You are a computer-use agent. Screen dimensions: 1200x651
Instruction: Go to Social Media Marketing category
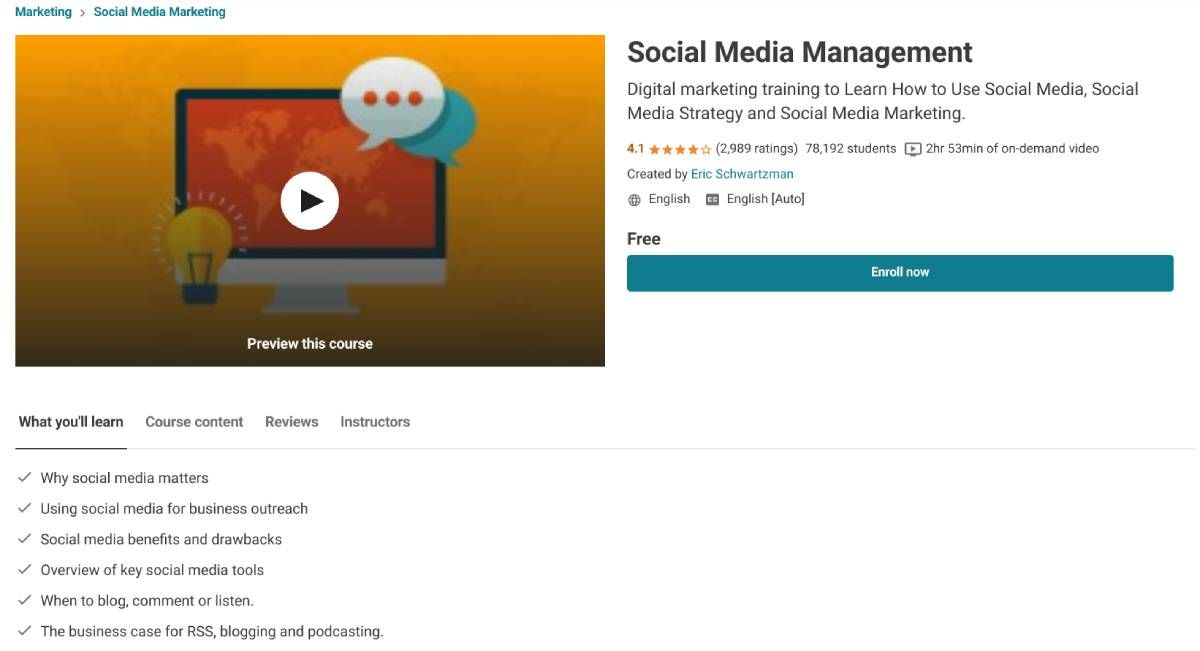159,12
